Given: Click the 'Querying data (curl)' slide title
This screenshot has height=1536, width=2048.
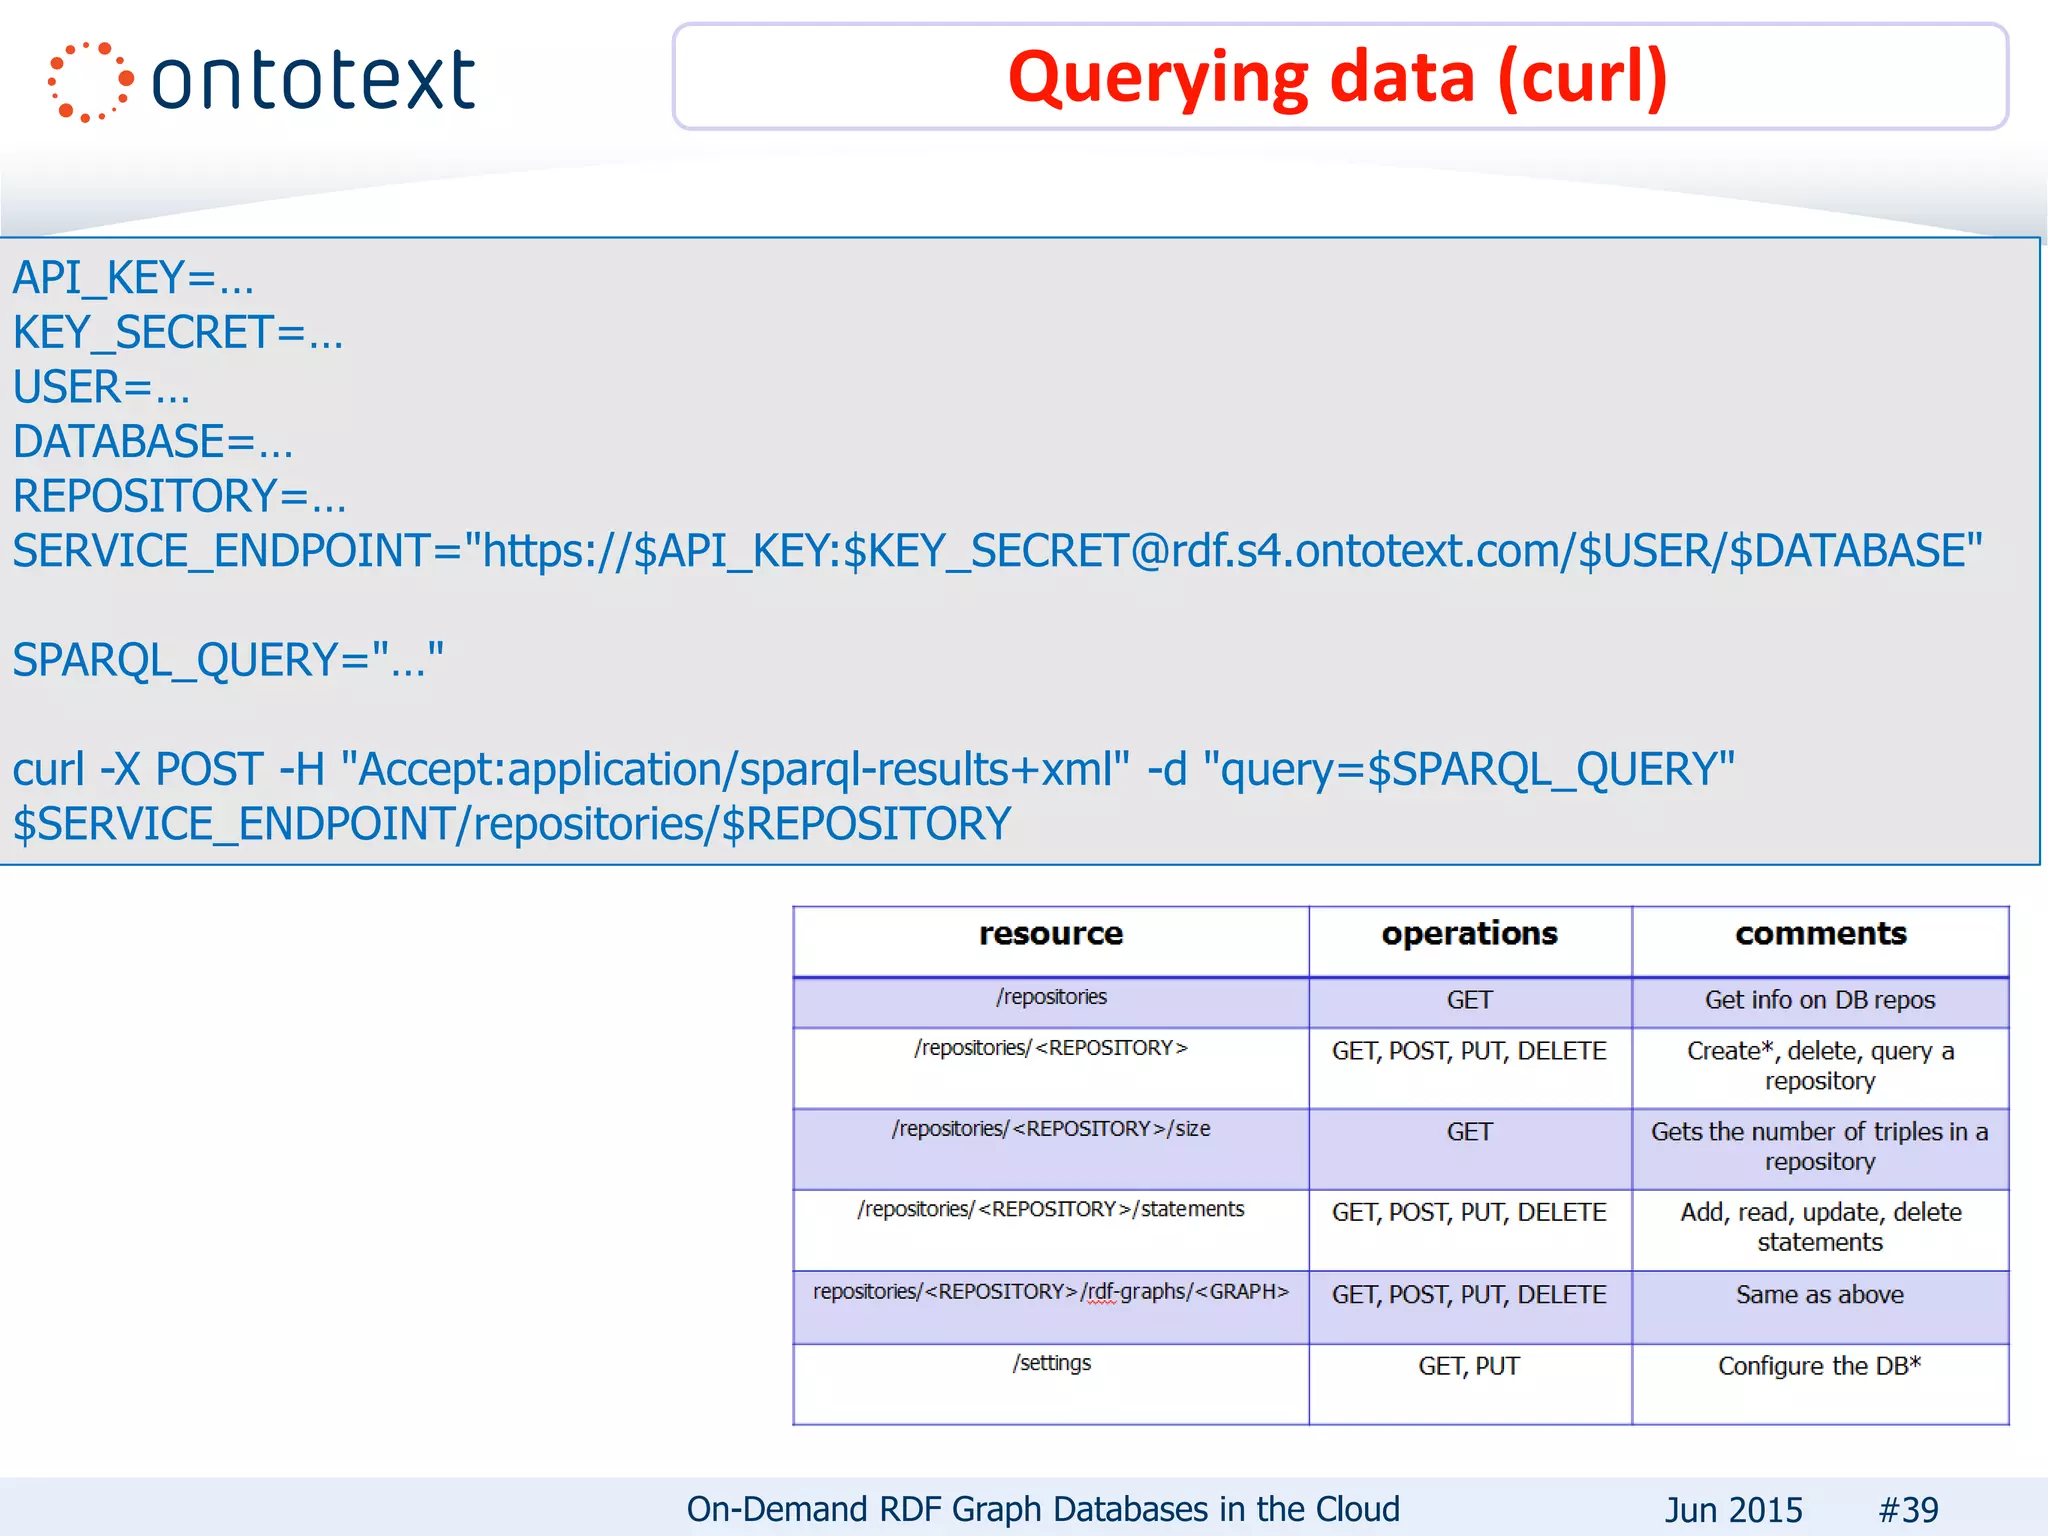Looking at the screenshot, I should (1338, 77).
